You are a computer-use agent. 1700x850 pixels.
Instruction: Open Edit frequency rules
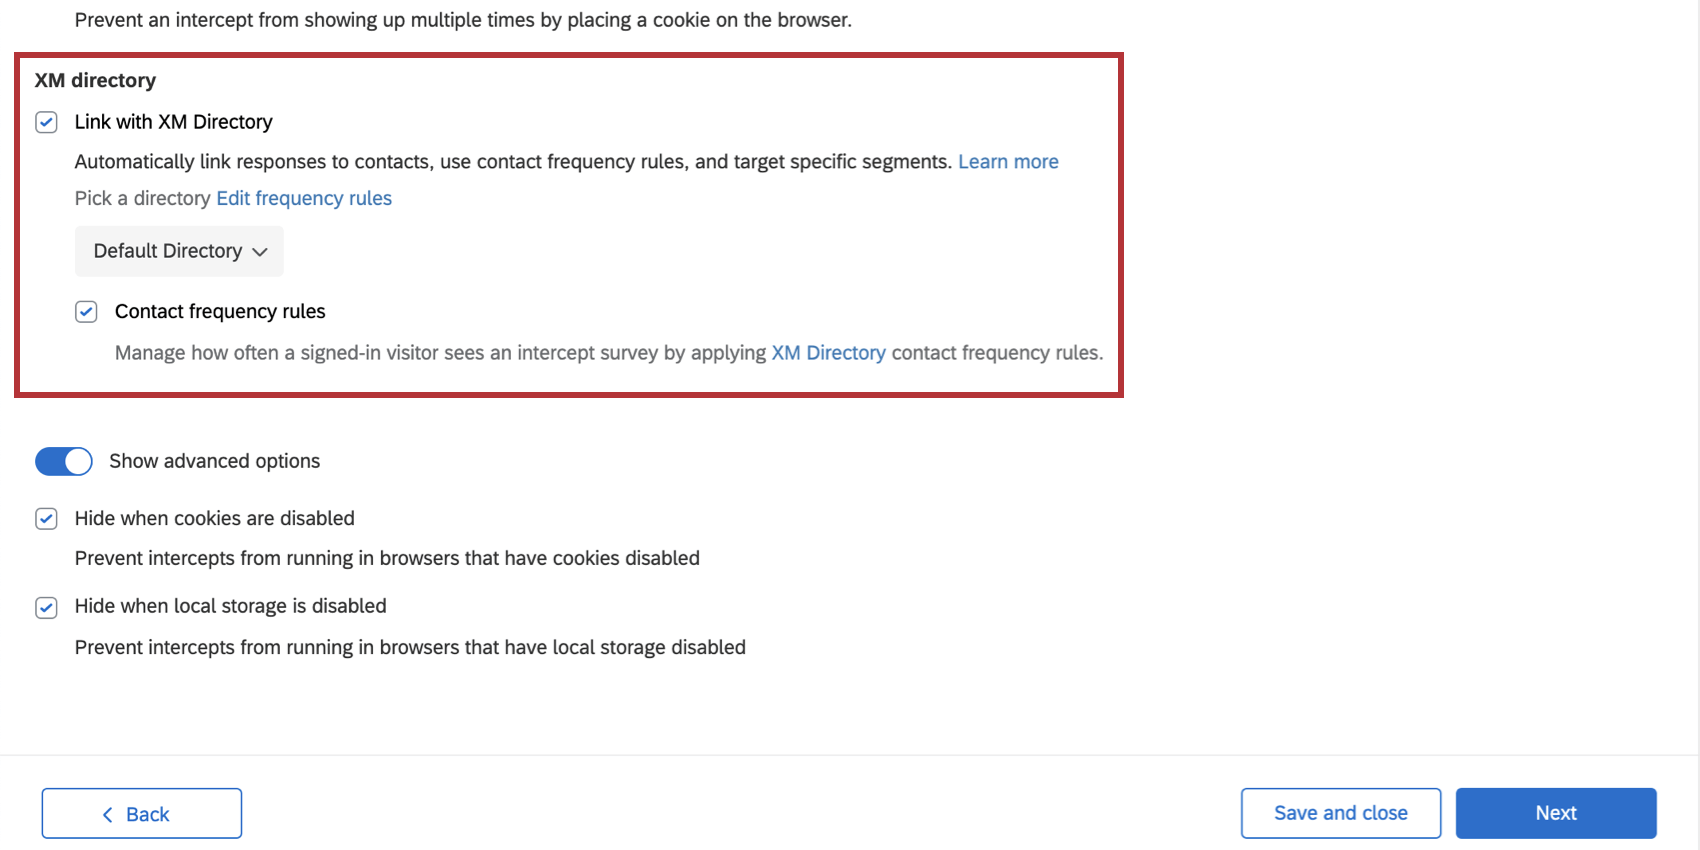click(x=304, y=198)
